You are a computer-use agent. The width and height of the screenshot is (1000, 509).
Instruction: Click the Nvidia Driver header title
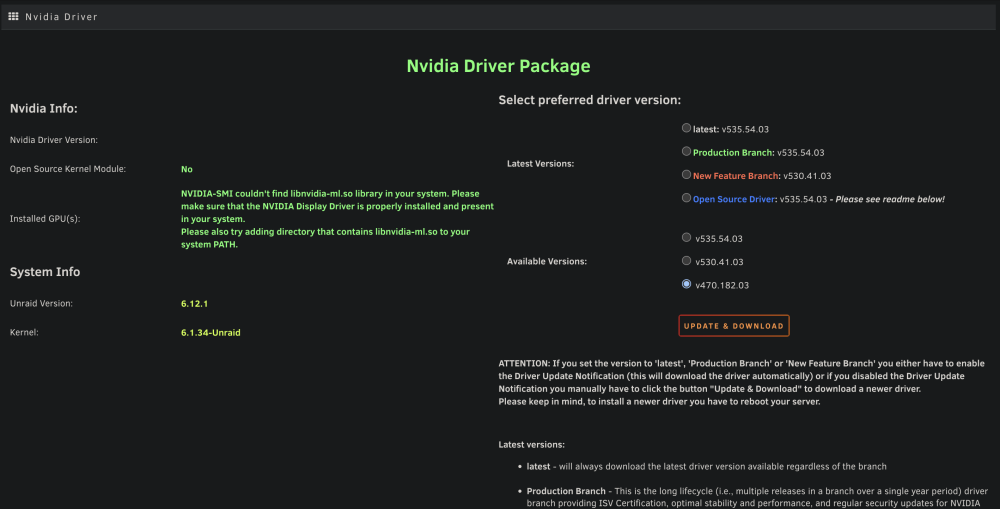tap(61, 17)
